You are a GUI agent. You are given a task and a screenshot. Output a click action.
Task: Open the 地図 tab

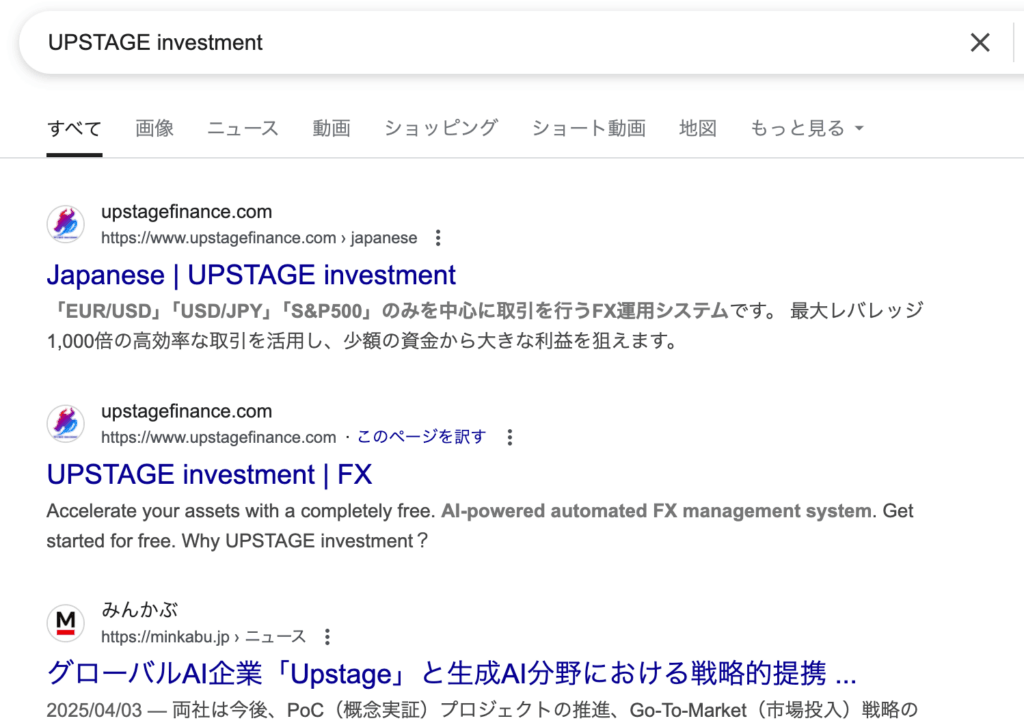coord(697,128)
